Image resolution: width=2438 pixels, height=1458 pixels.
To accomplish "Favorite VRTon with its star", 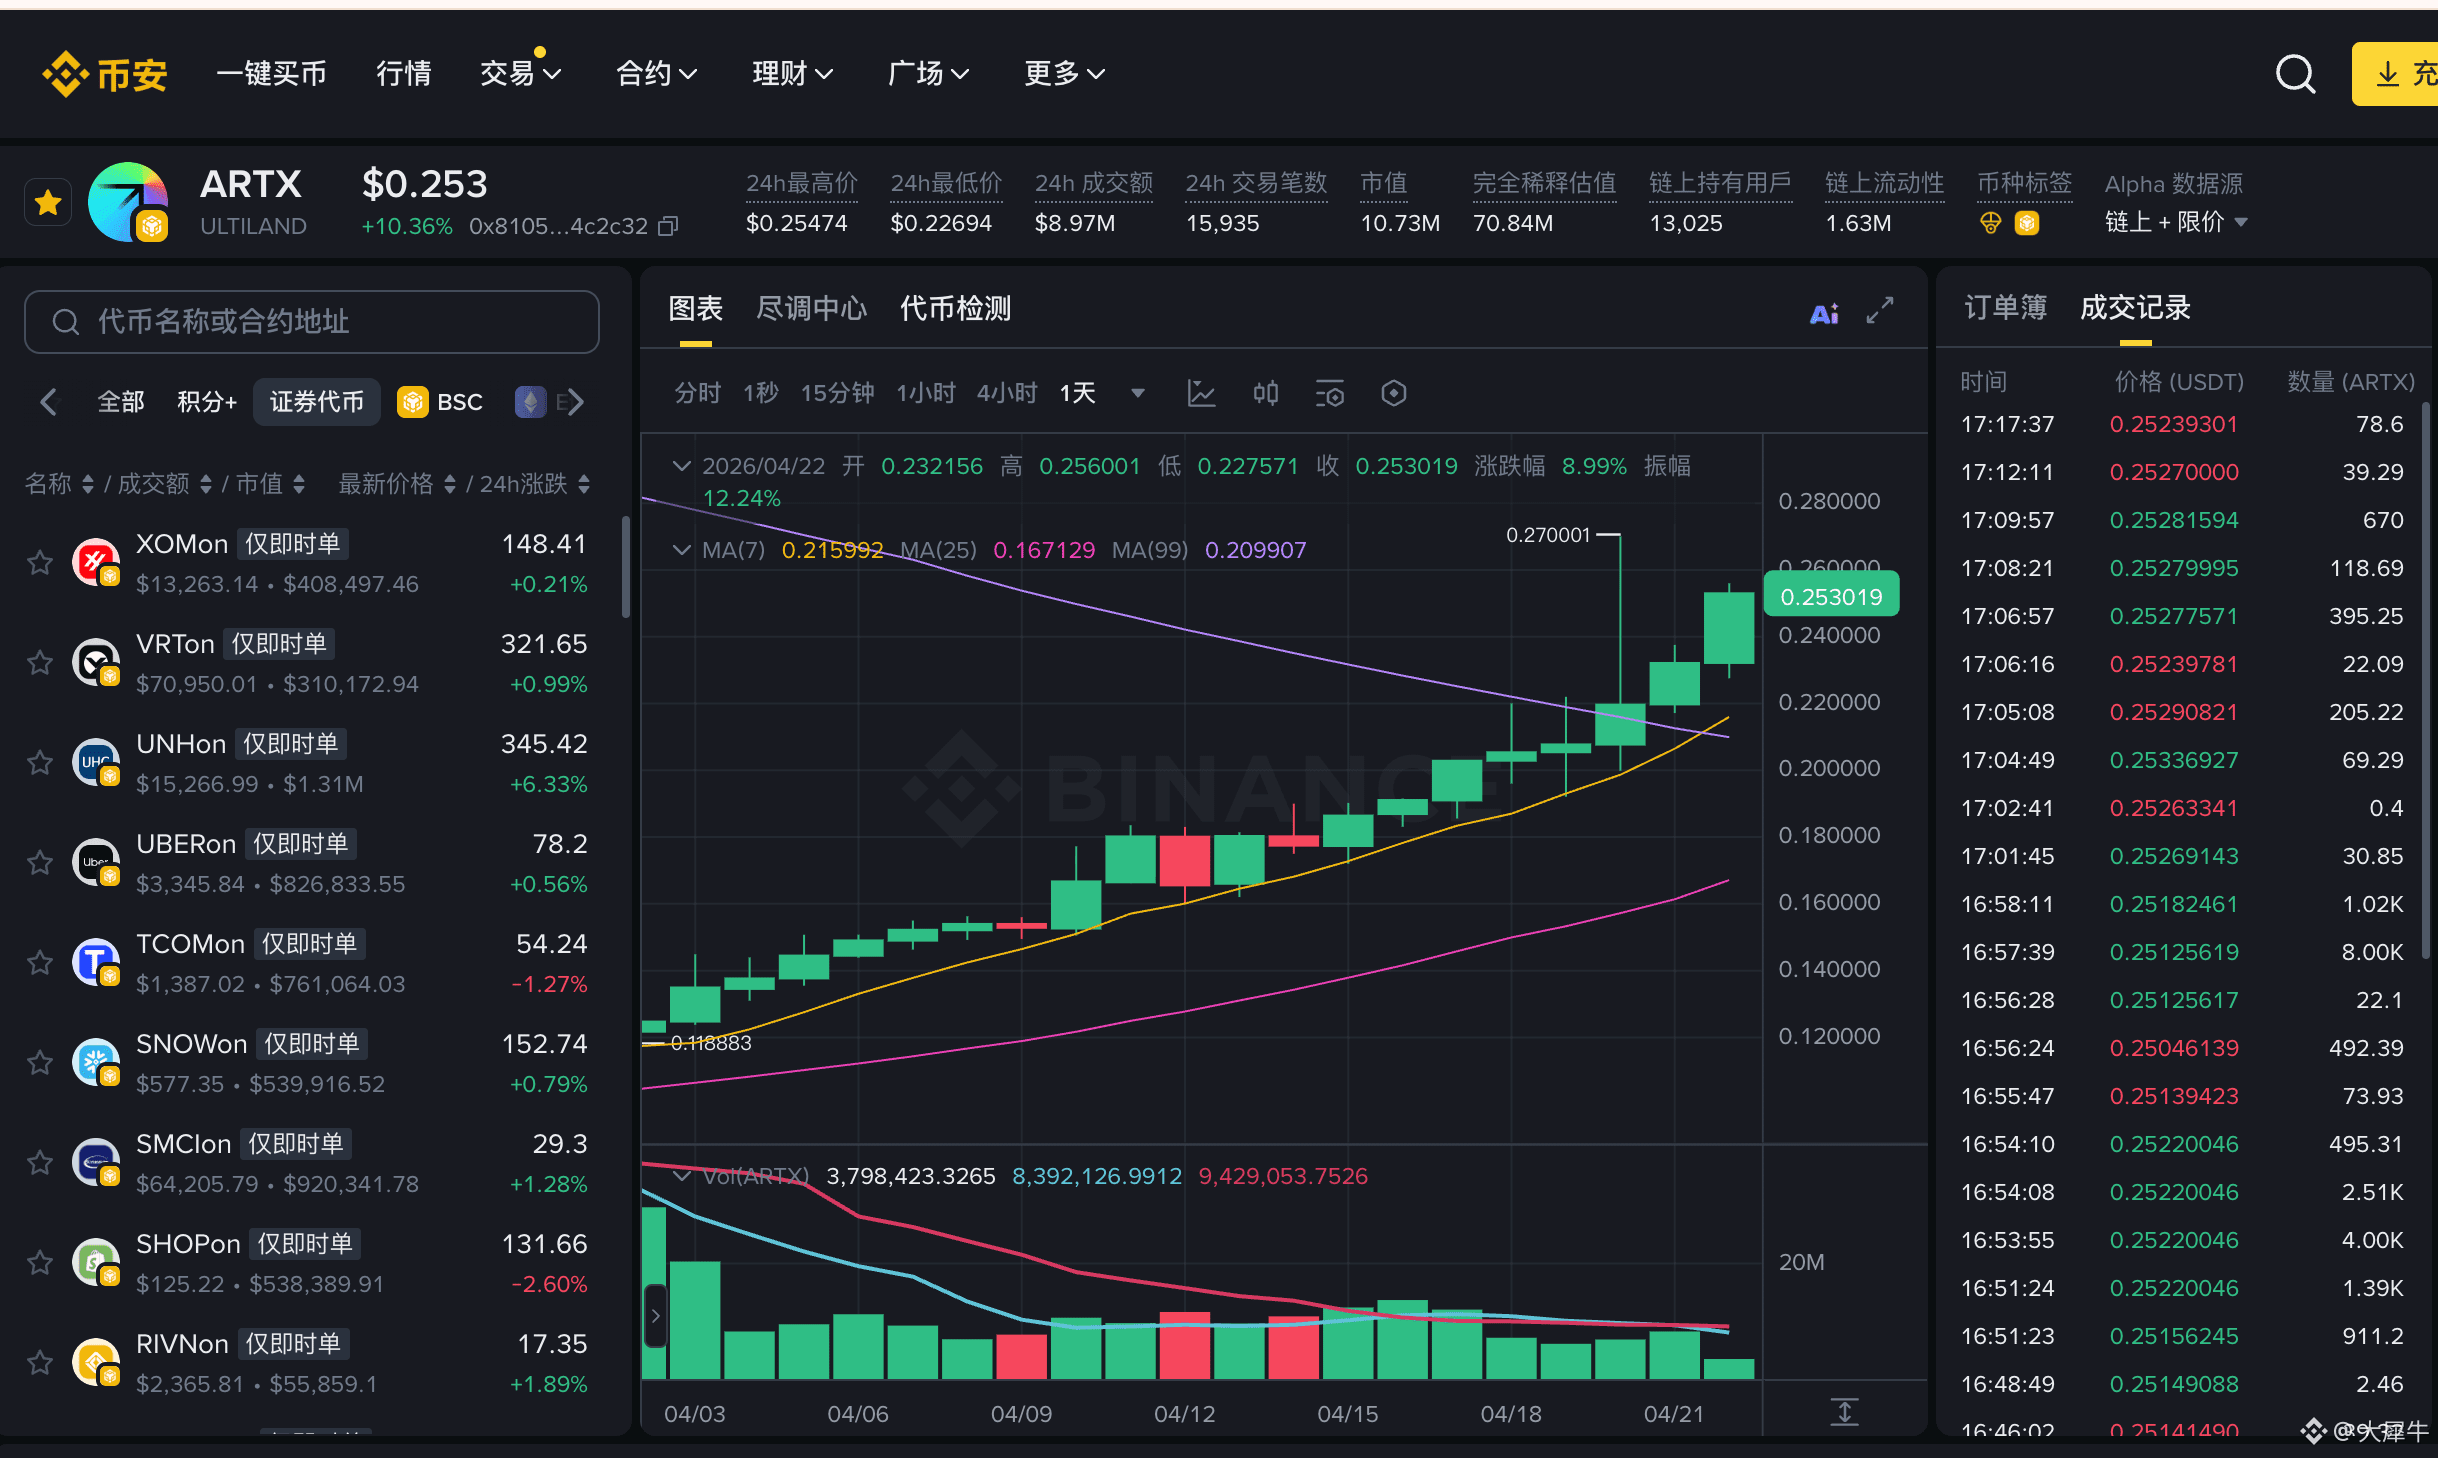I will click(x=40, y=663).
